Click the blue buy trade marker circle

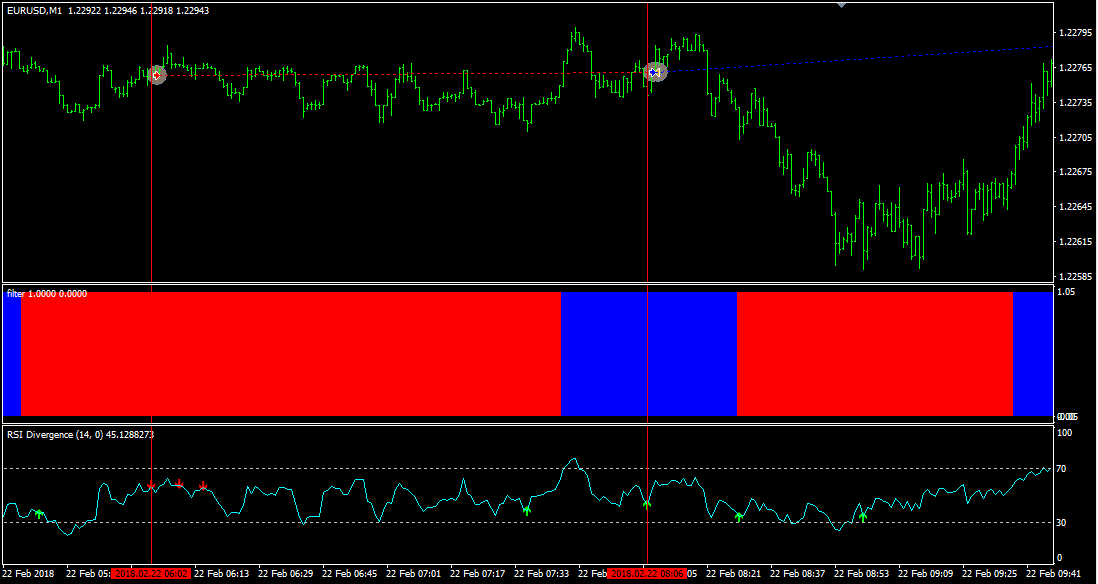click(654, 72)
